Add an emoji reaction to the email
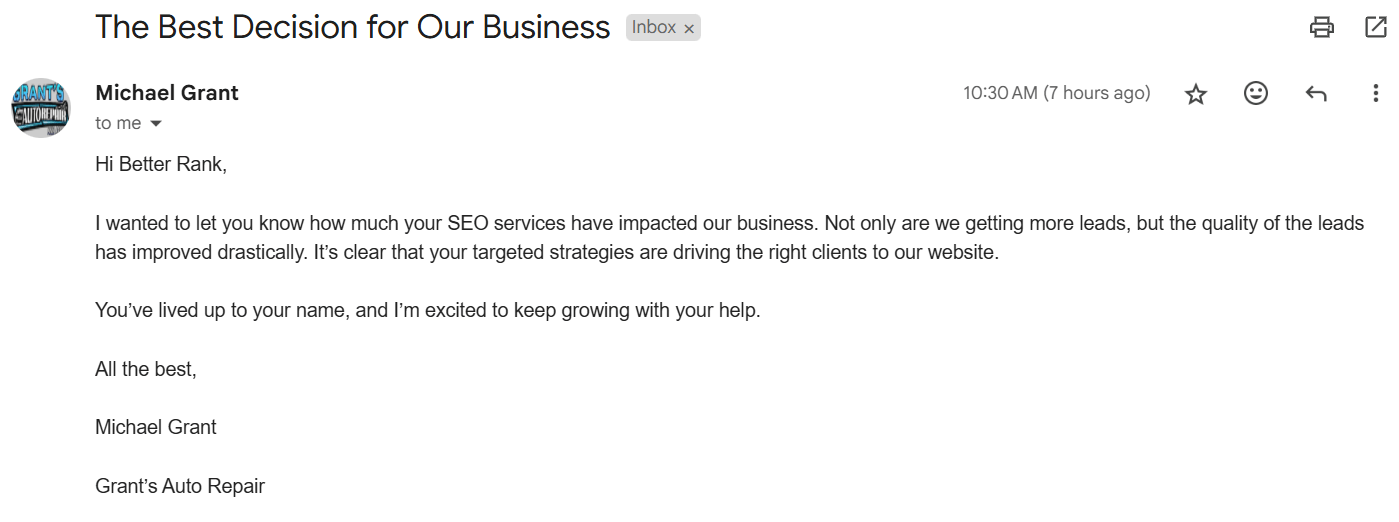The image size is (1399, 522). tap(1255, 93)
